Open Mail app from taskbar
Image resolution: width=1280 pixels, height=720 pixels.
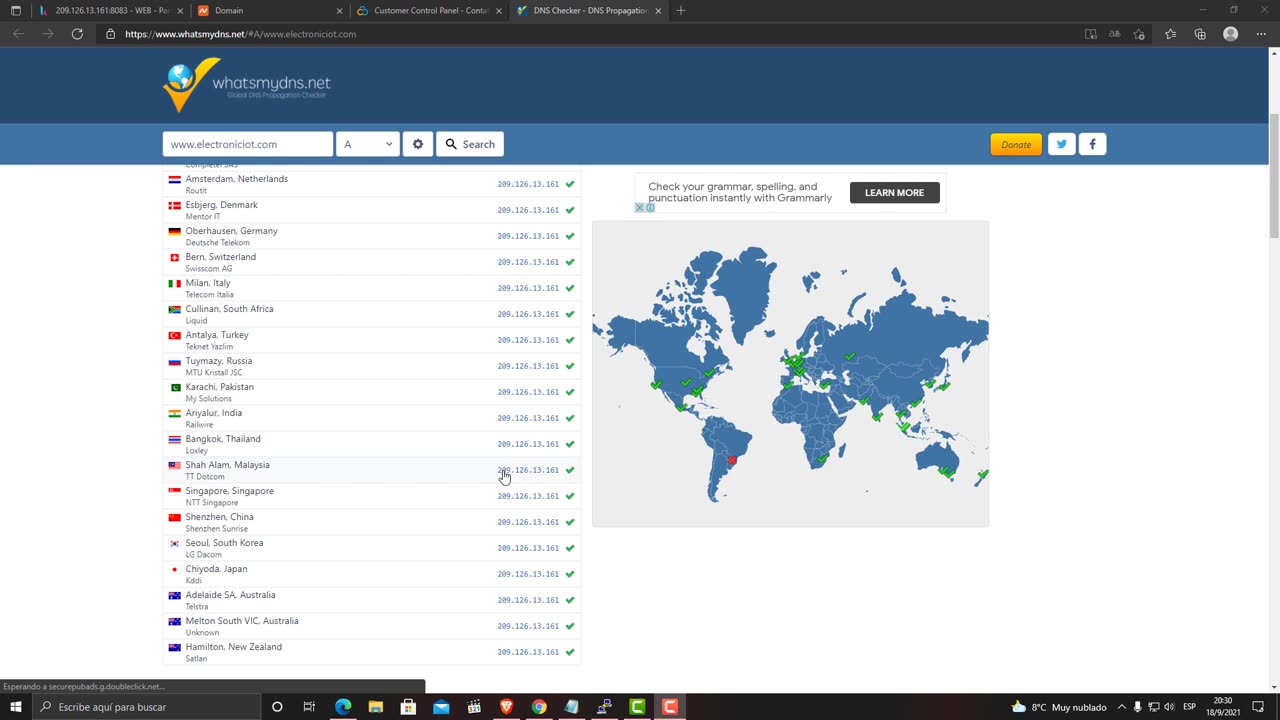pos(441,707)
